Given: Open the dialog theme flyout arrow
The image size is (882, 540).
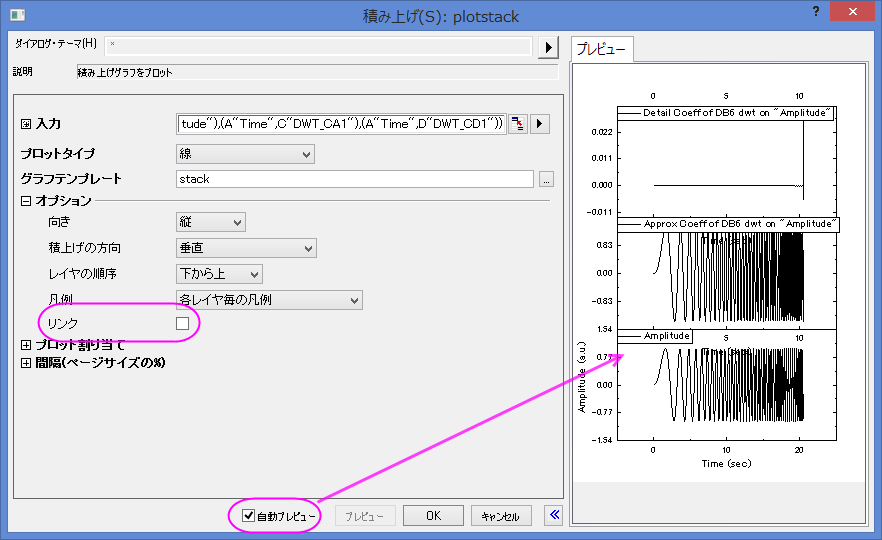Looking at the screenshot, I should 548,47.
